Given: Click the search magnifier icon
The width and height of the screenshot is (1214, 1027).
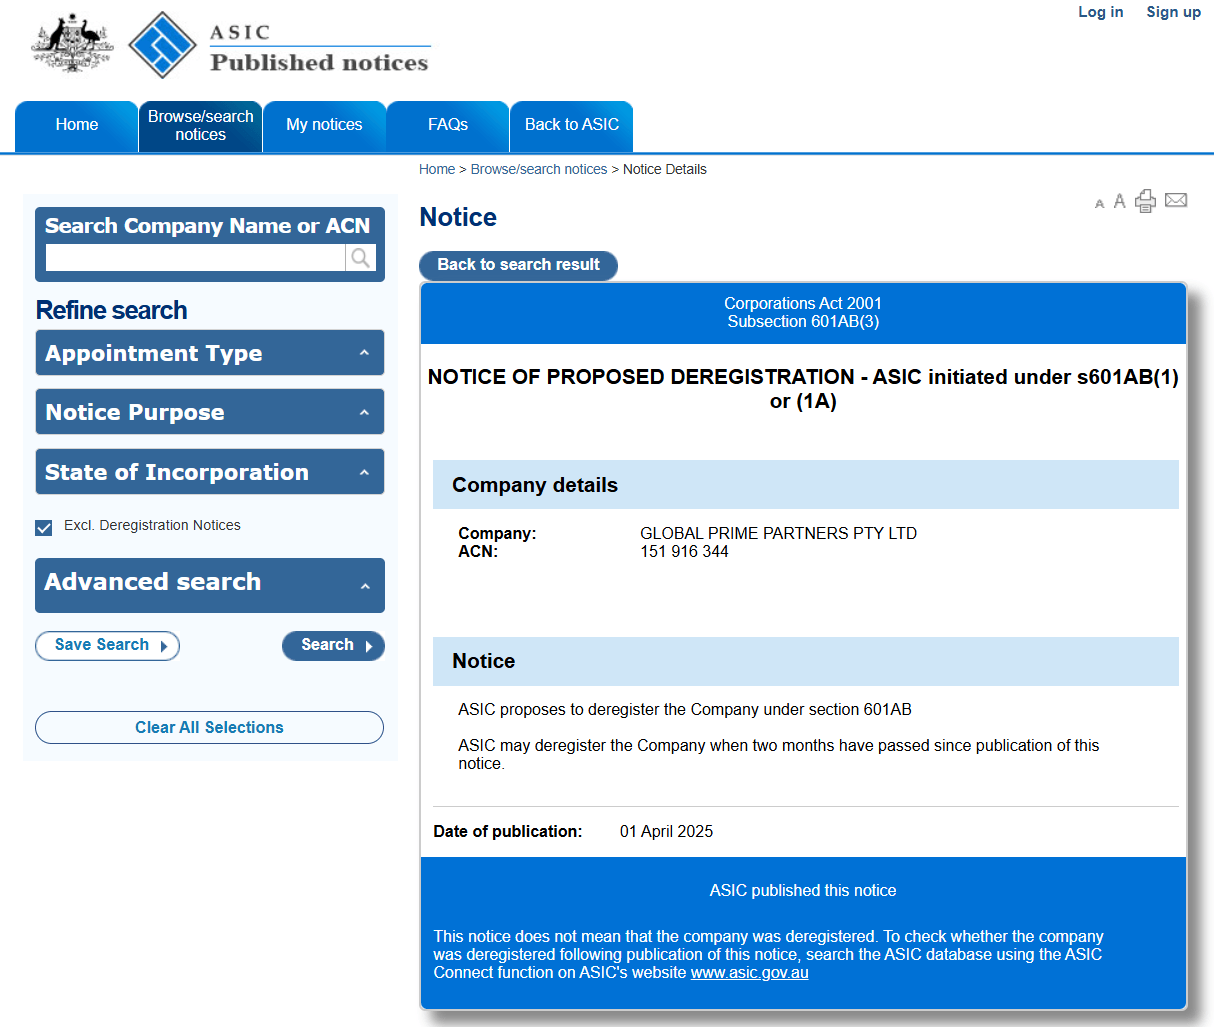Looking at the screenshot, I should point(360,258).
